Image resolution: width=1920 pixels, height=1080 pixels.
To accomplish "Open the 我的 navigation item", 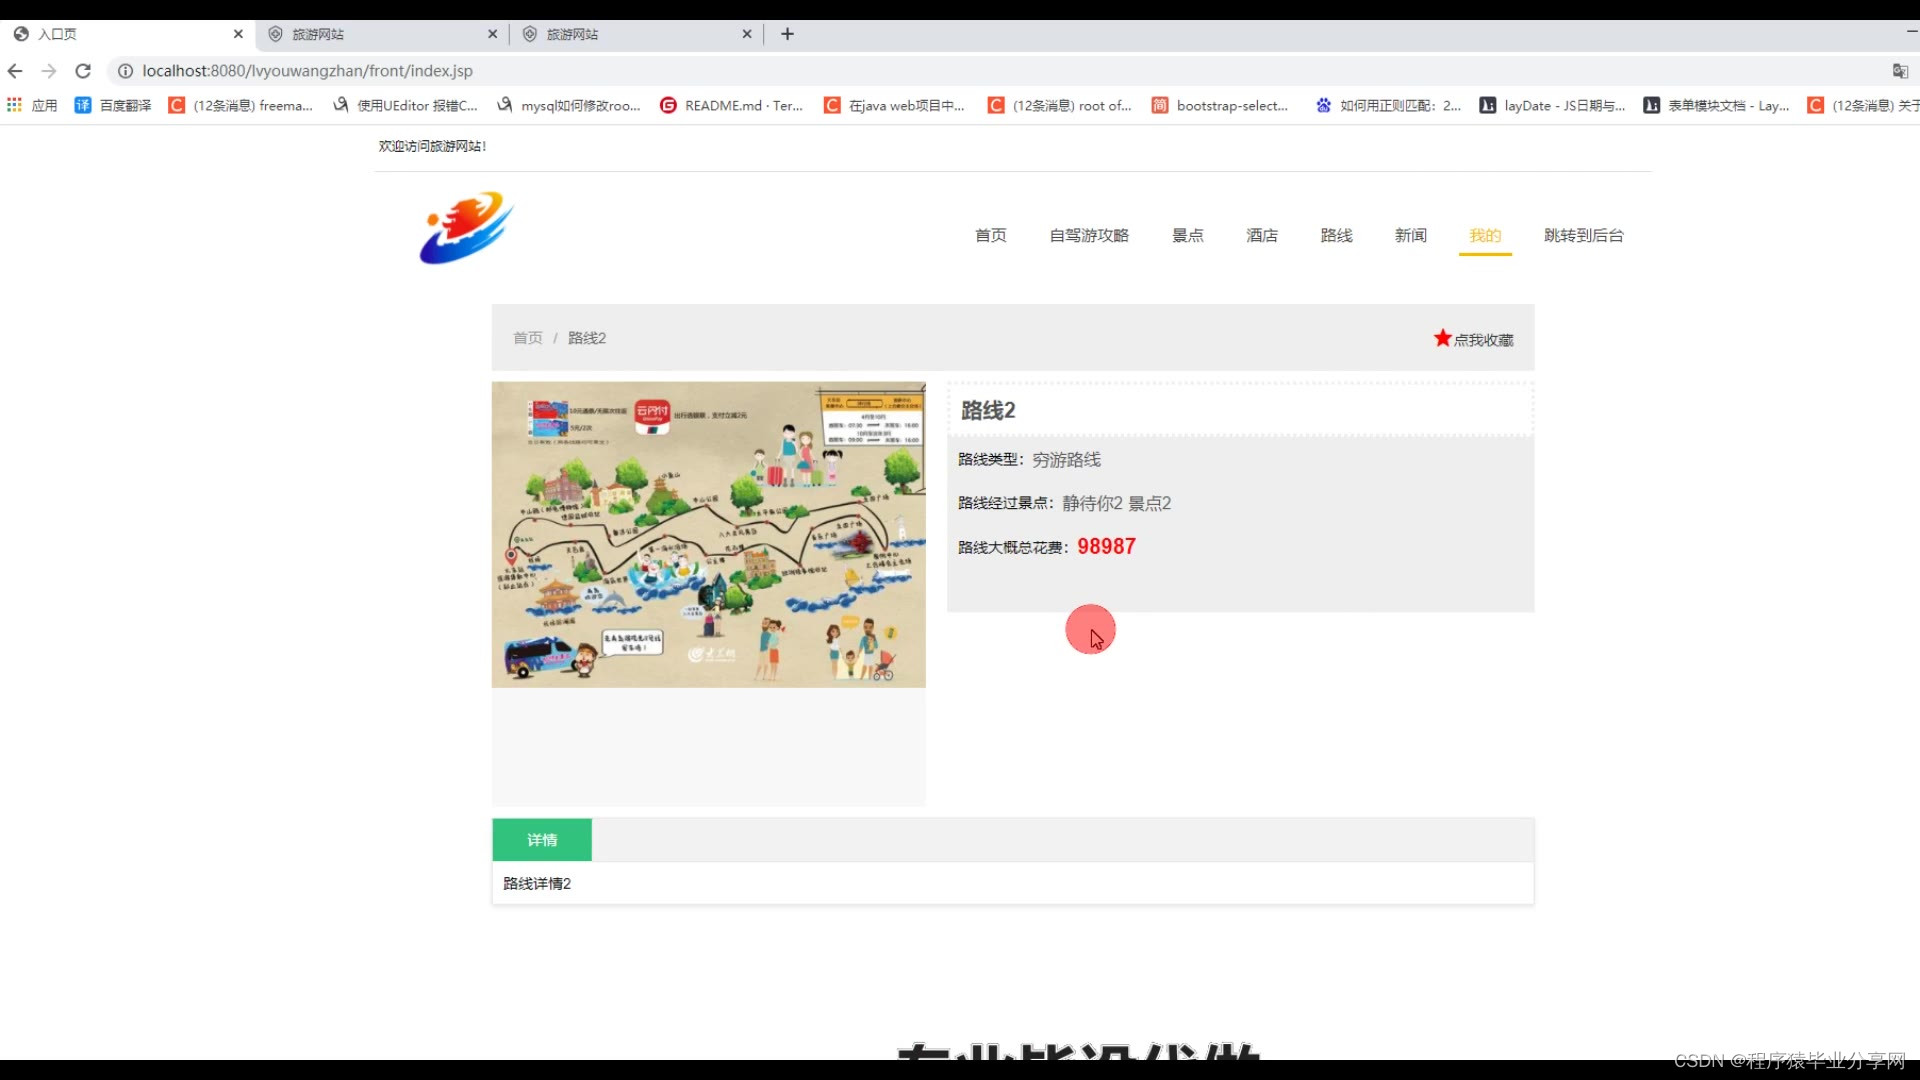I will 1484,235.
